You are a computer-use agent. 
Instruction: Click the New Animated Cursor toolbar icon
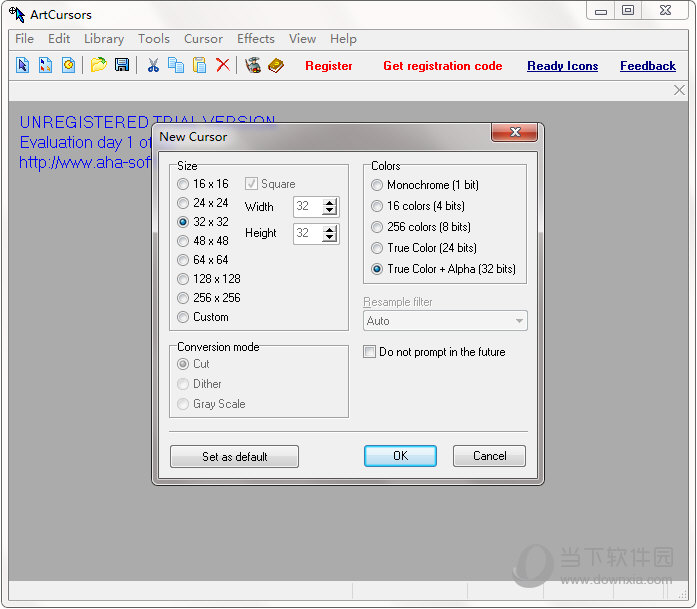[45, 65]
